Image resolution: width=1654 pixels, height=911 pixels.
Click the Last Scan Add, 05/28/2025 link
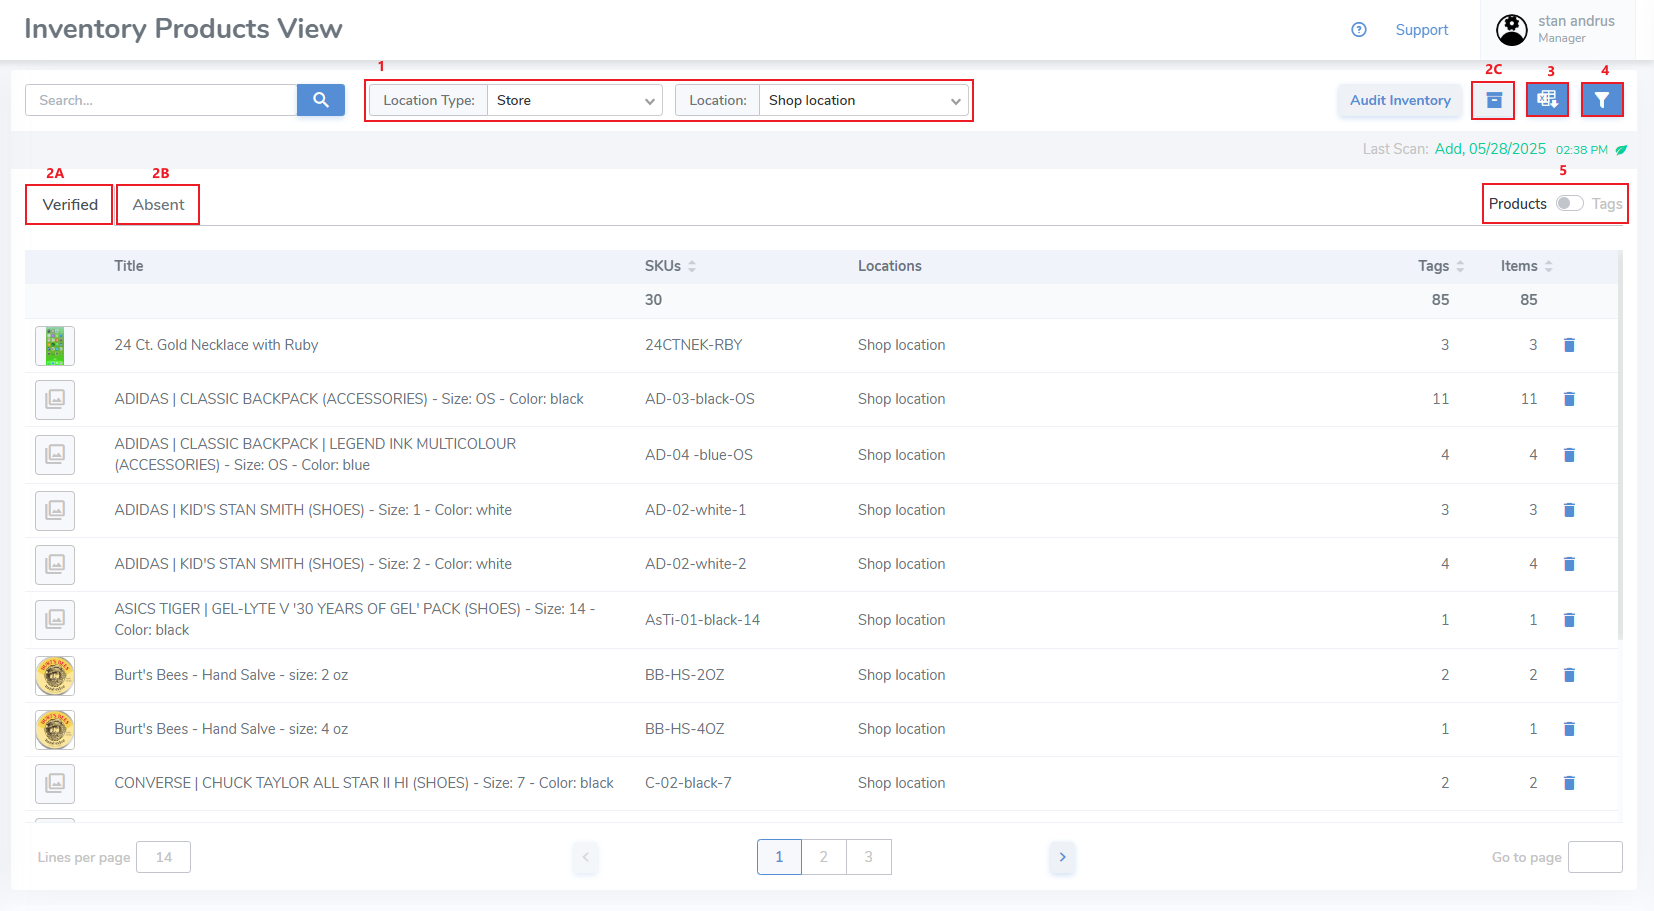click(1490, 149)
